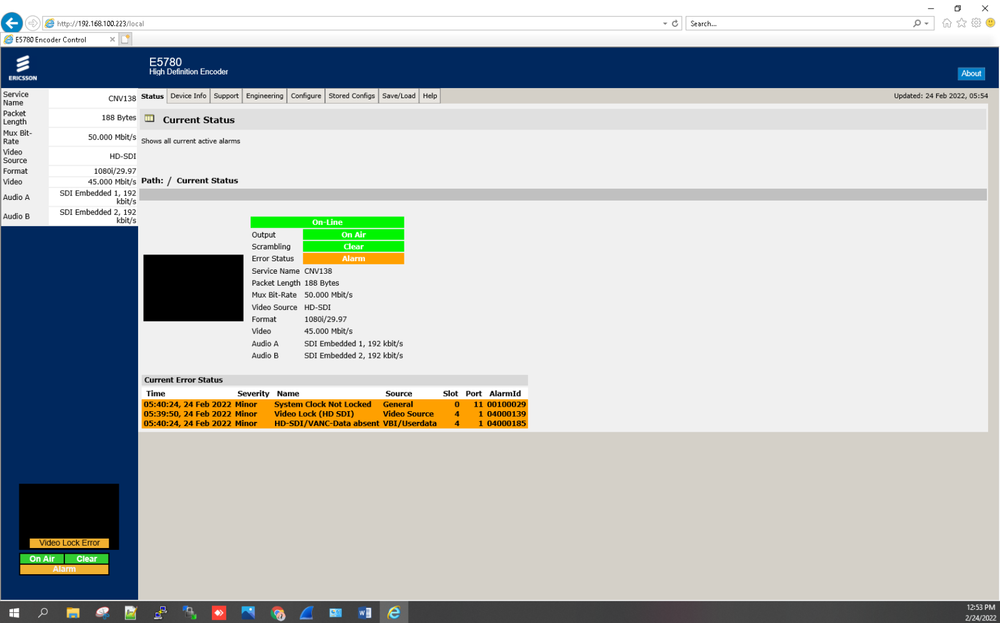Switch to the Device Info tab

(x=188, y=96)
